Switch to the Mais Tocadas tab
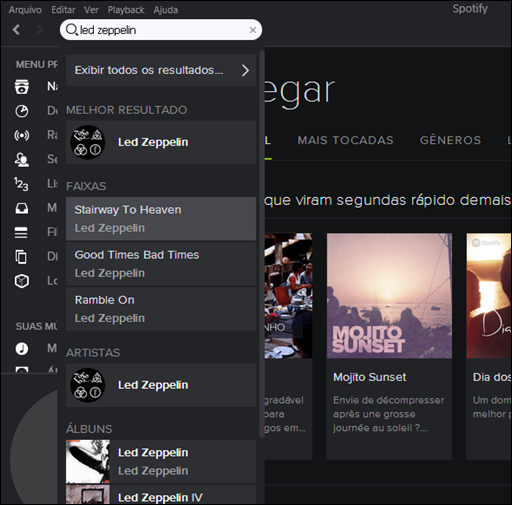Image resolution: width=512 pixels, height=505 pixels. point(345,140)
